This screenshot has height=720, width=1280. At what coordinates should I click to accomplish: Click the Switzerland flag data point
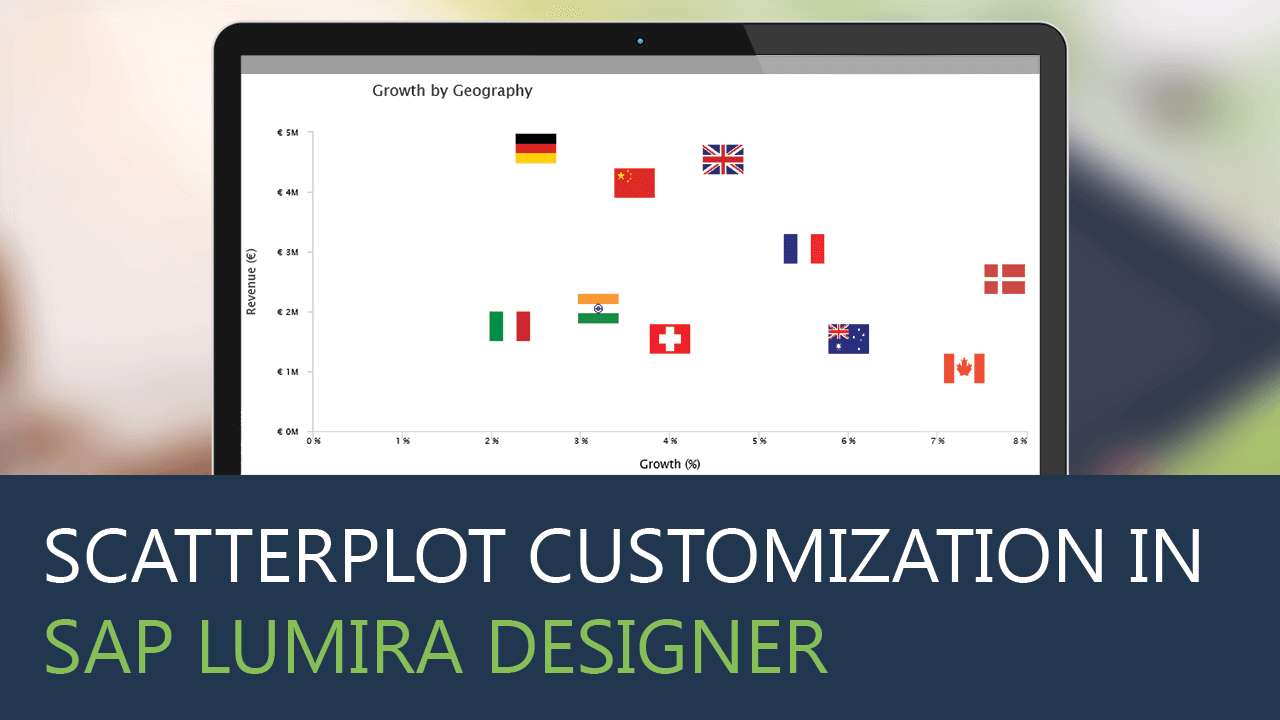[669, 337]
